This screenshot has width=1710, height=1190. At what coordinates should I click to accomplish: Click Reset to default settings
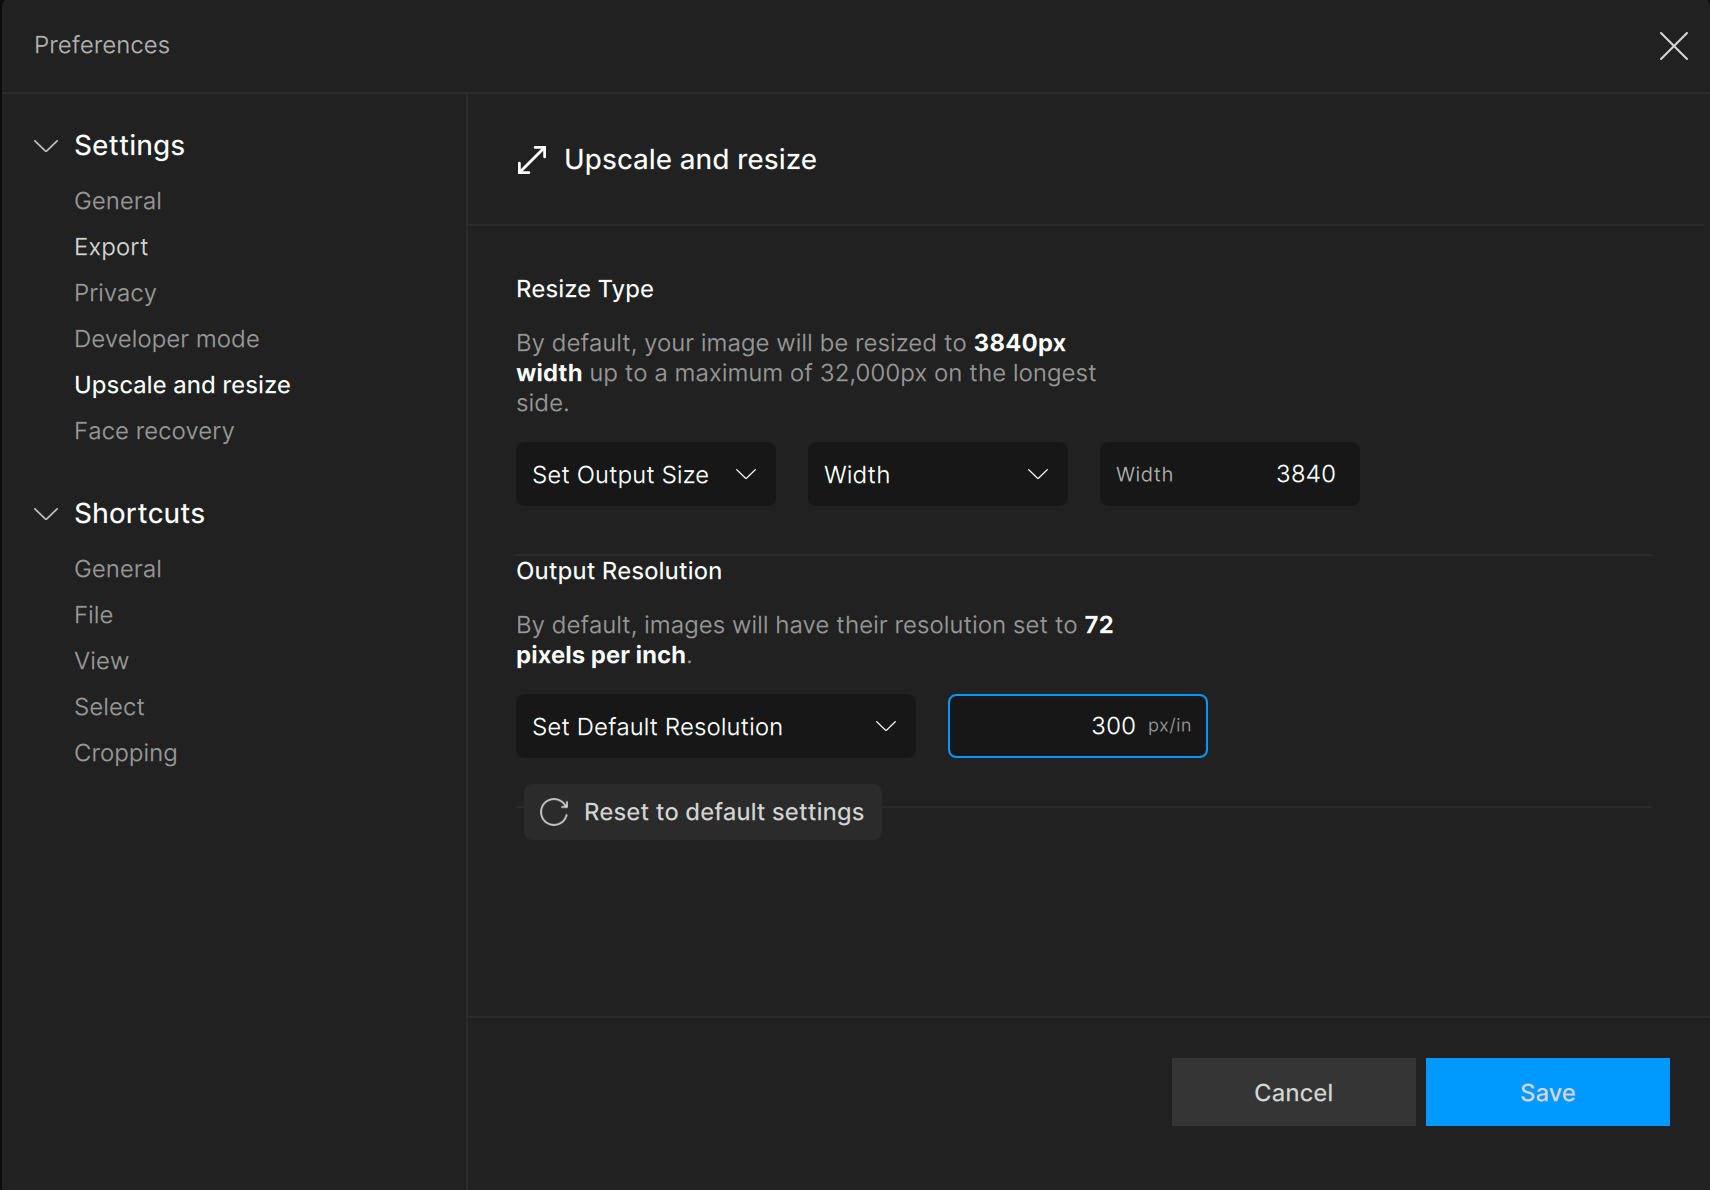pyautogui.click(x=723, y=812)
